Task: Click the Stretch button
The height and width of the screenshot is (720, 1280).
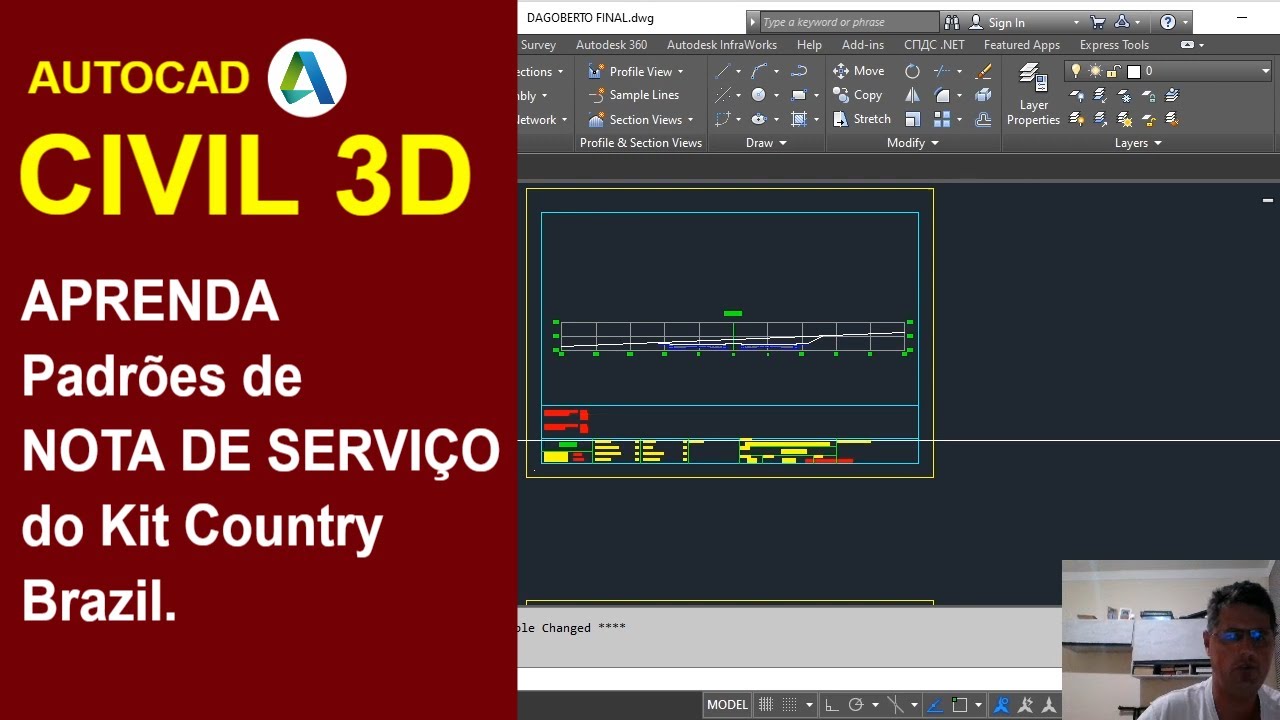Action: tap(862, 119)
